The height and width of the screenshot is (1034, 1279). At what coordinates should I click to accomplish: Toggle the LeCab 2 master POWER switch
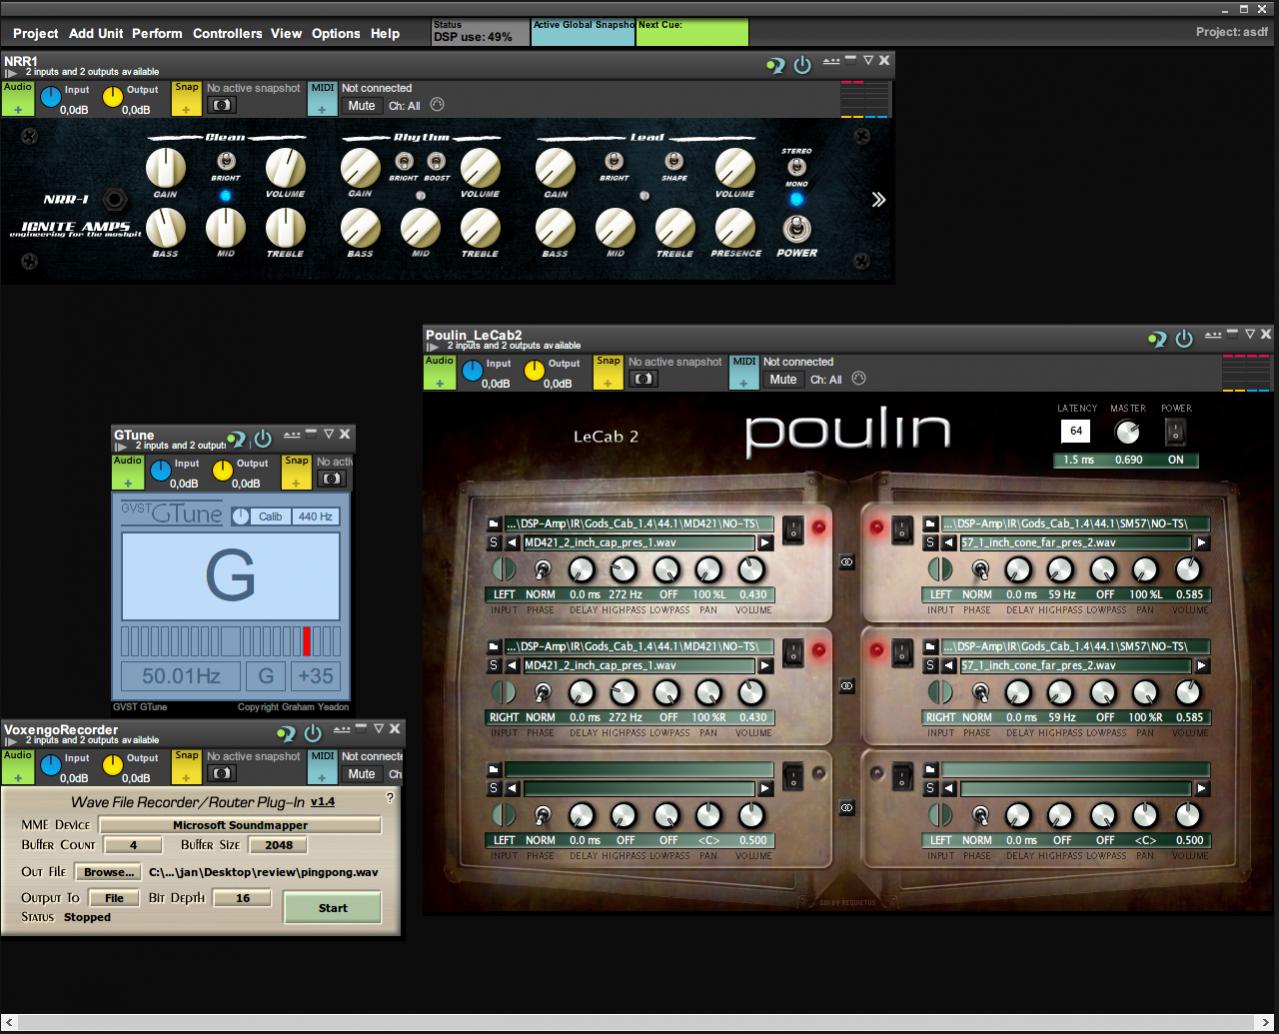[1176, 432]
